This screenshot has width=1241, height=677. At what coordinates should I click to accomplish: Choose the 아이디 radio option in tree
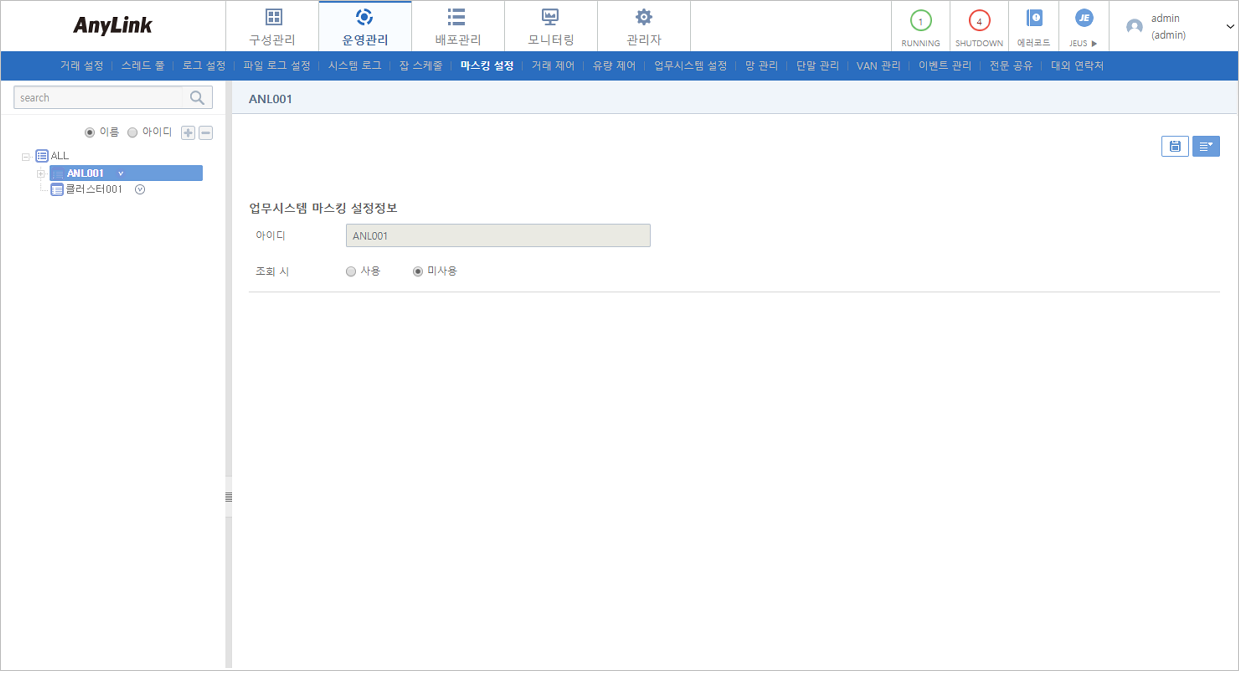pyautogui.click(x=133, y=132)
